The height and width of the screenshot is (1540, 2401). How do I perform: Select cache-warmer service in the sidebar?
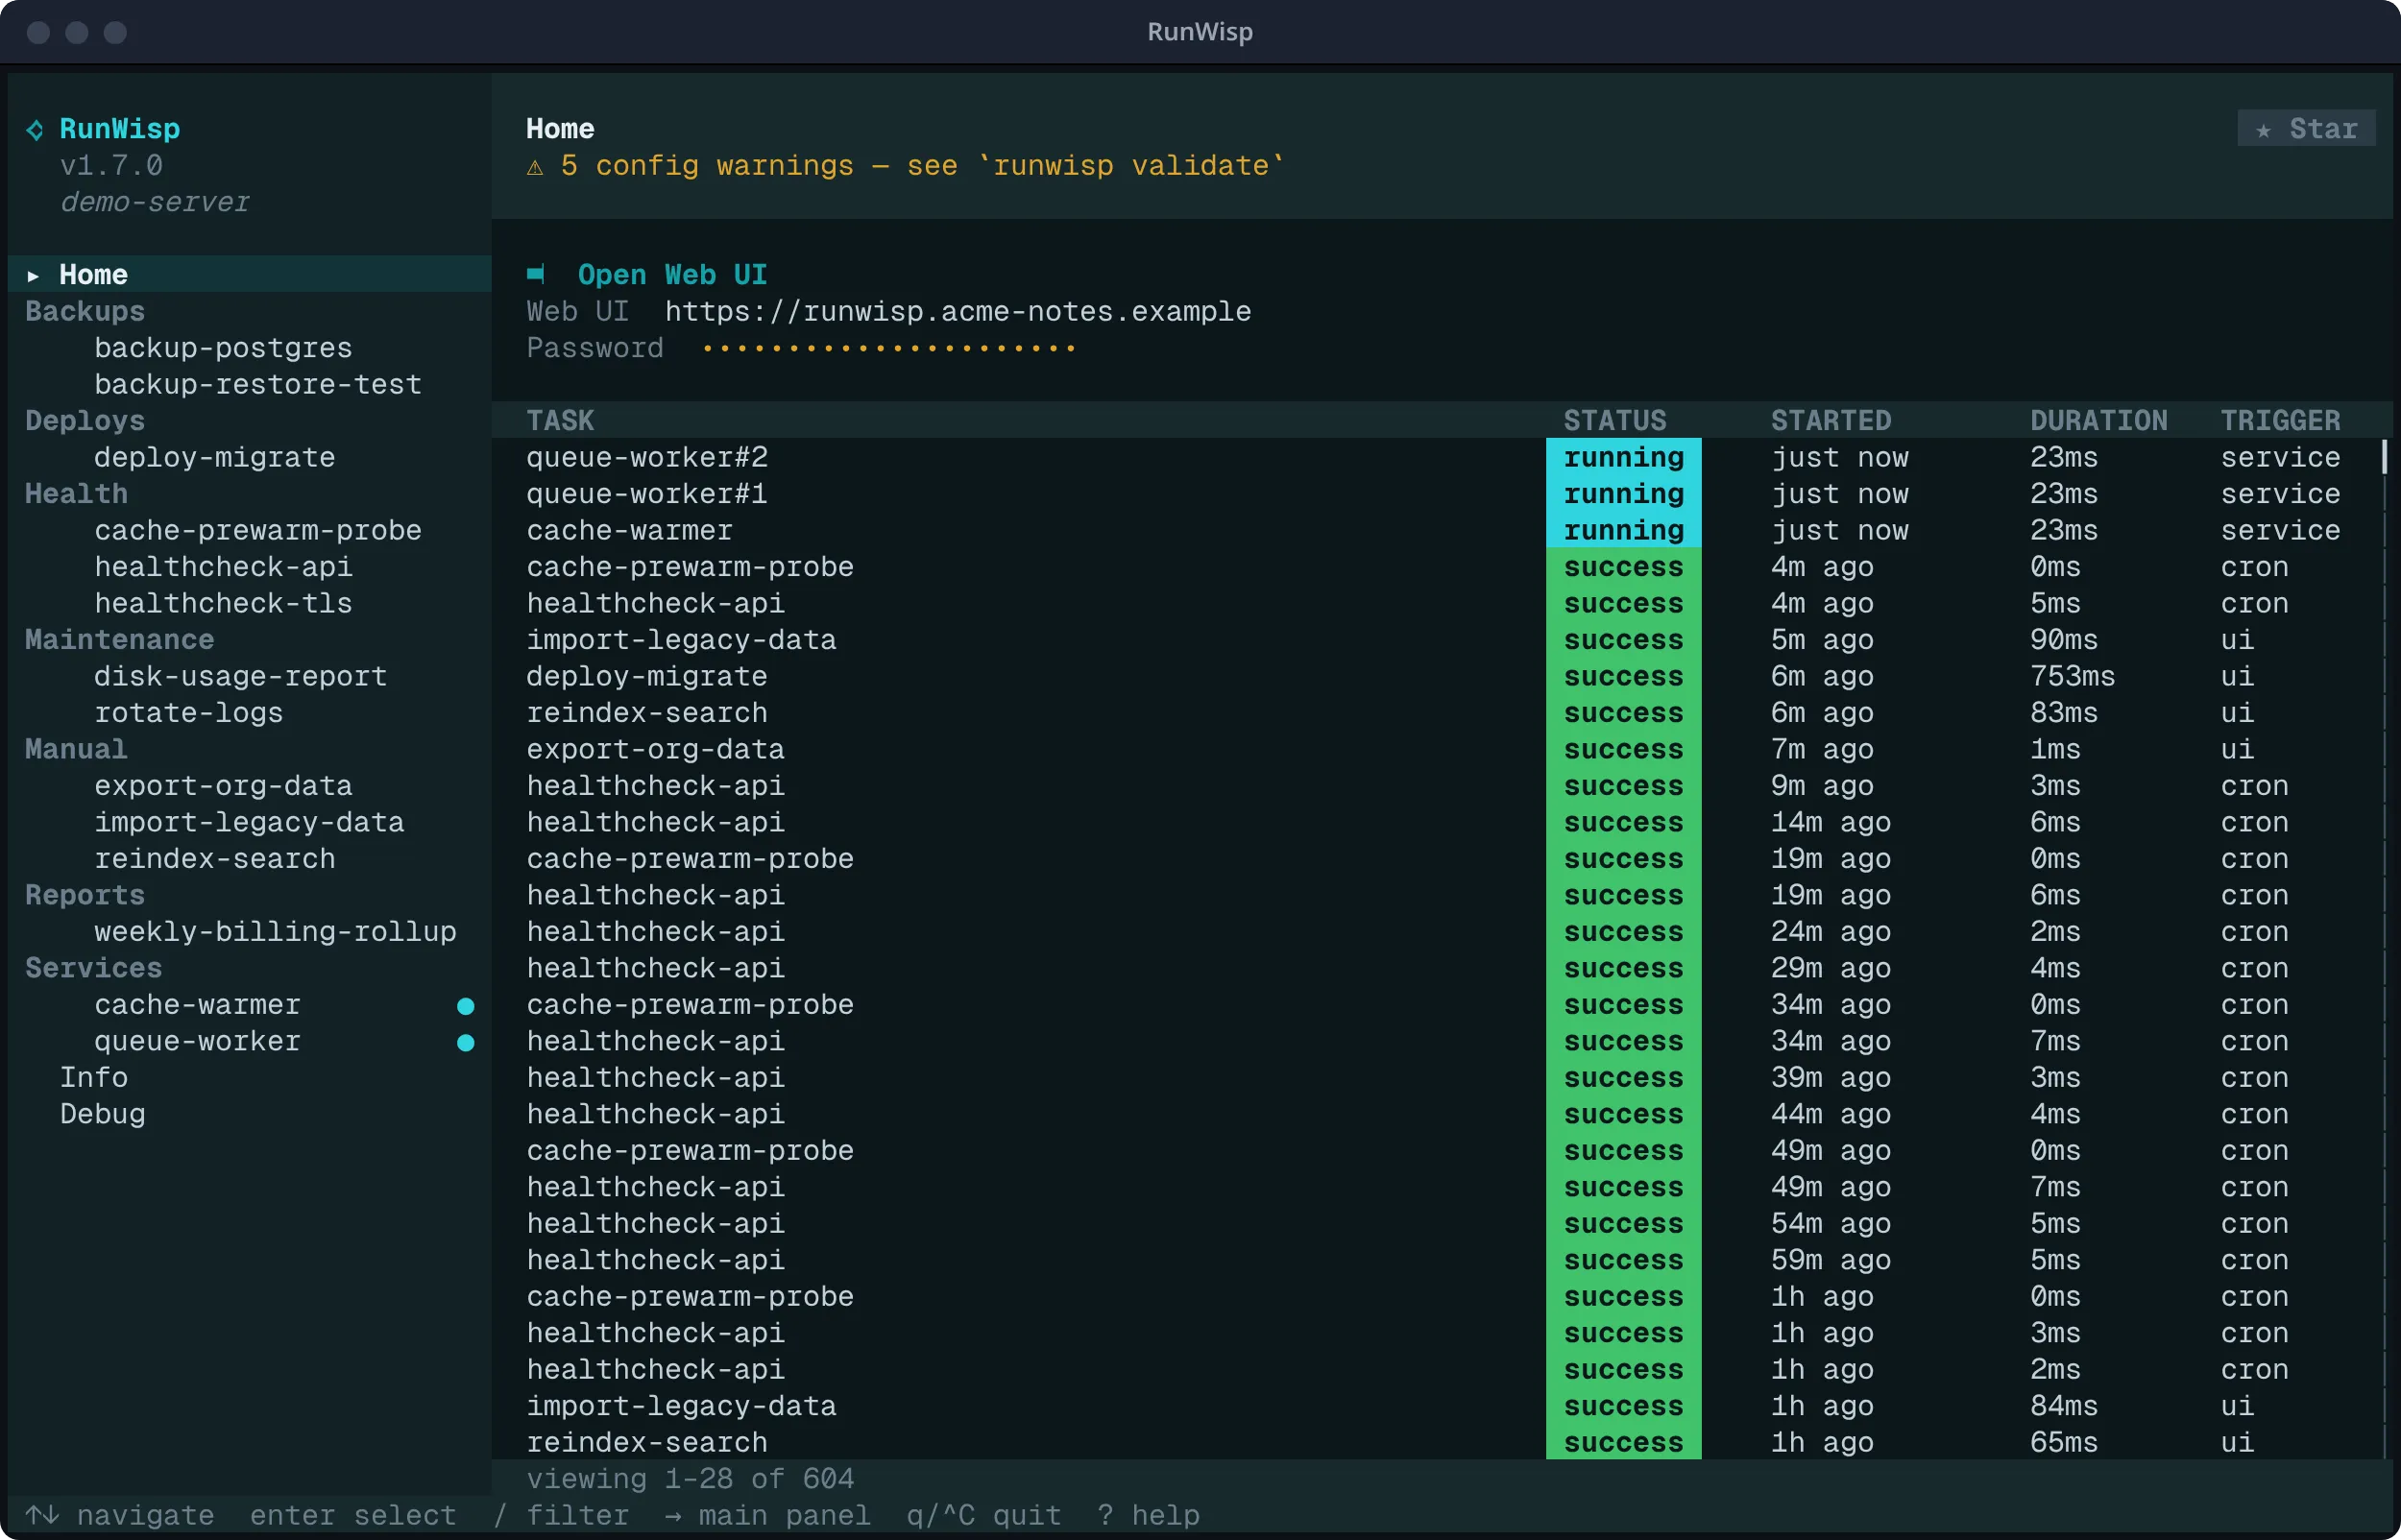tap(198, 1005)
